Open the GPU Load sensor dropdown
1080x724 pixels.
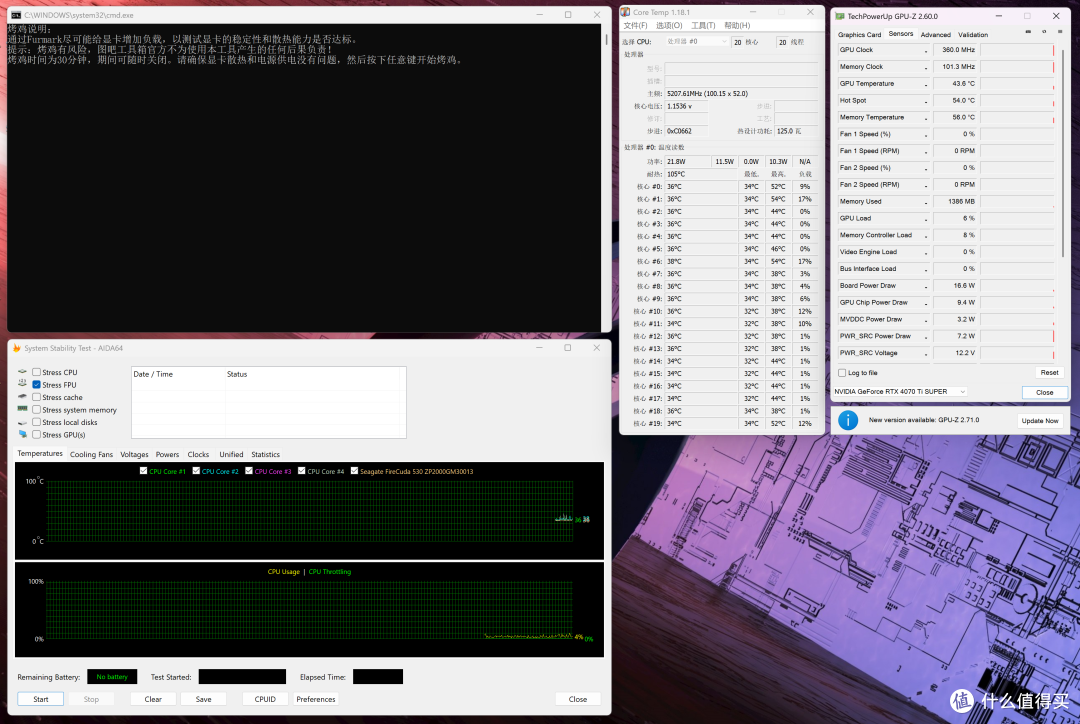pos(926,219)
